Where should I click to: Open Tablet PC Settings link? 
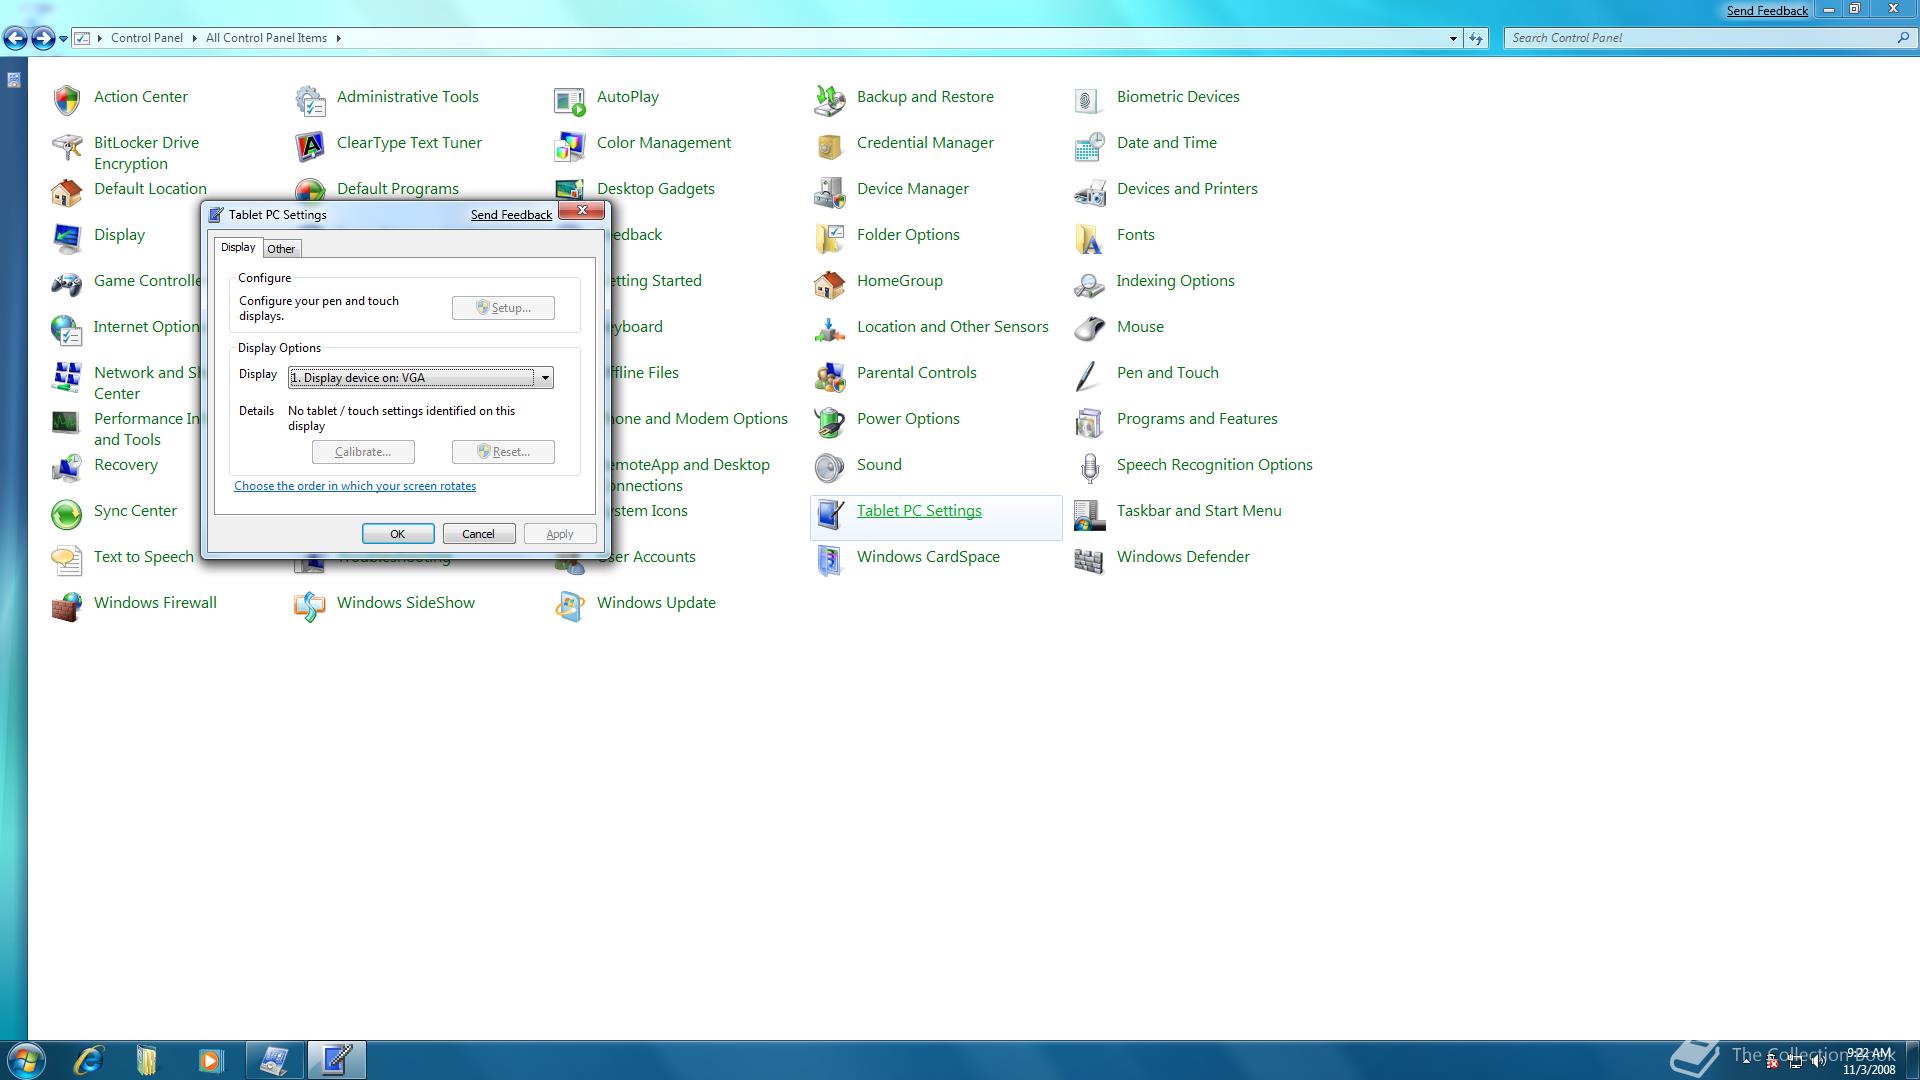point(919,511)
